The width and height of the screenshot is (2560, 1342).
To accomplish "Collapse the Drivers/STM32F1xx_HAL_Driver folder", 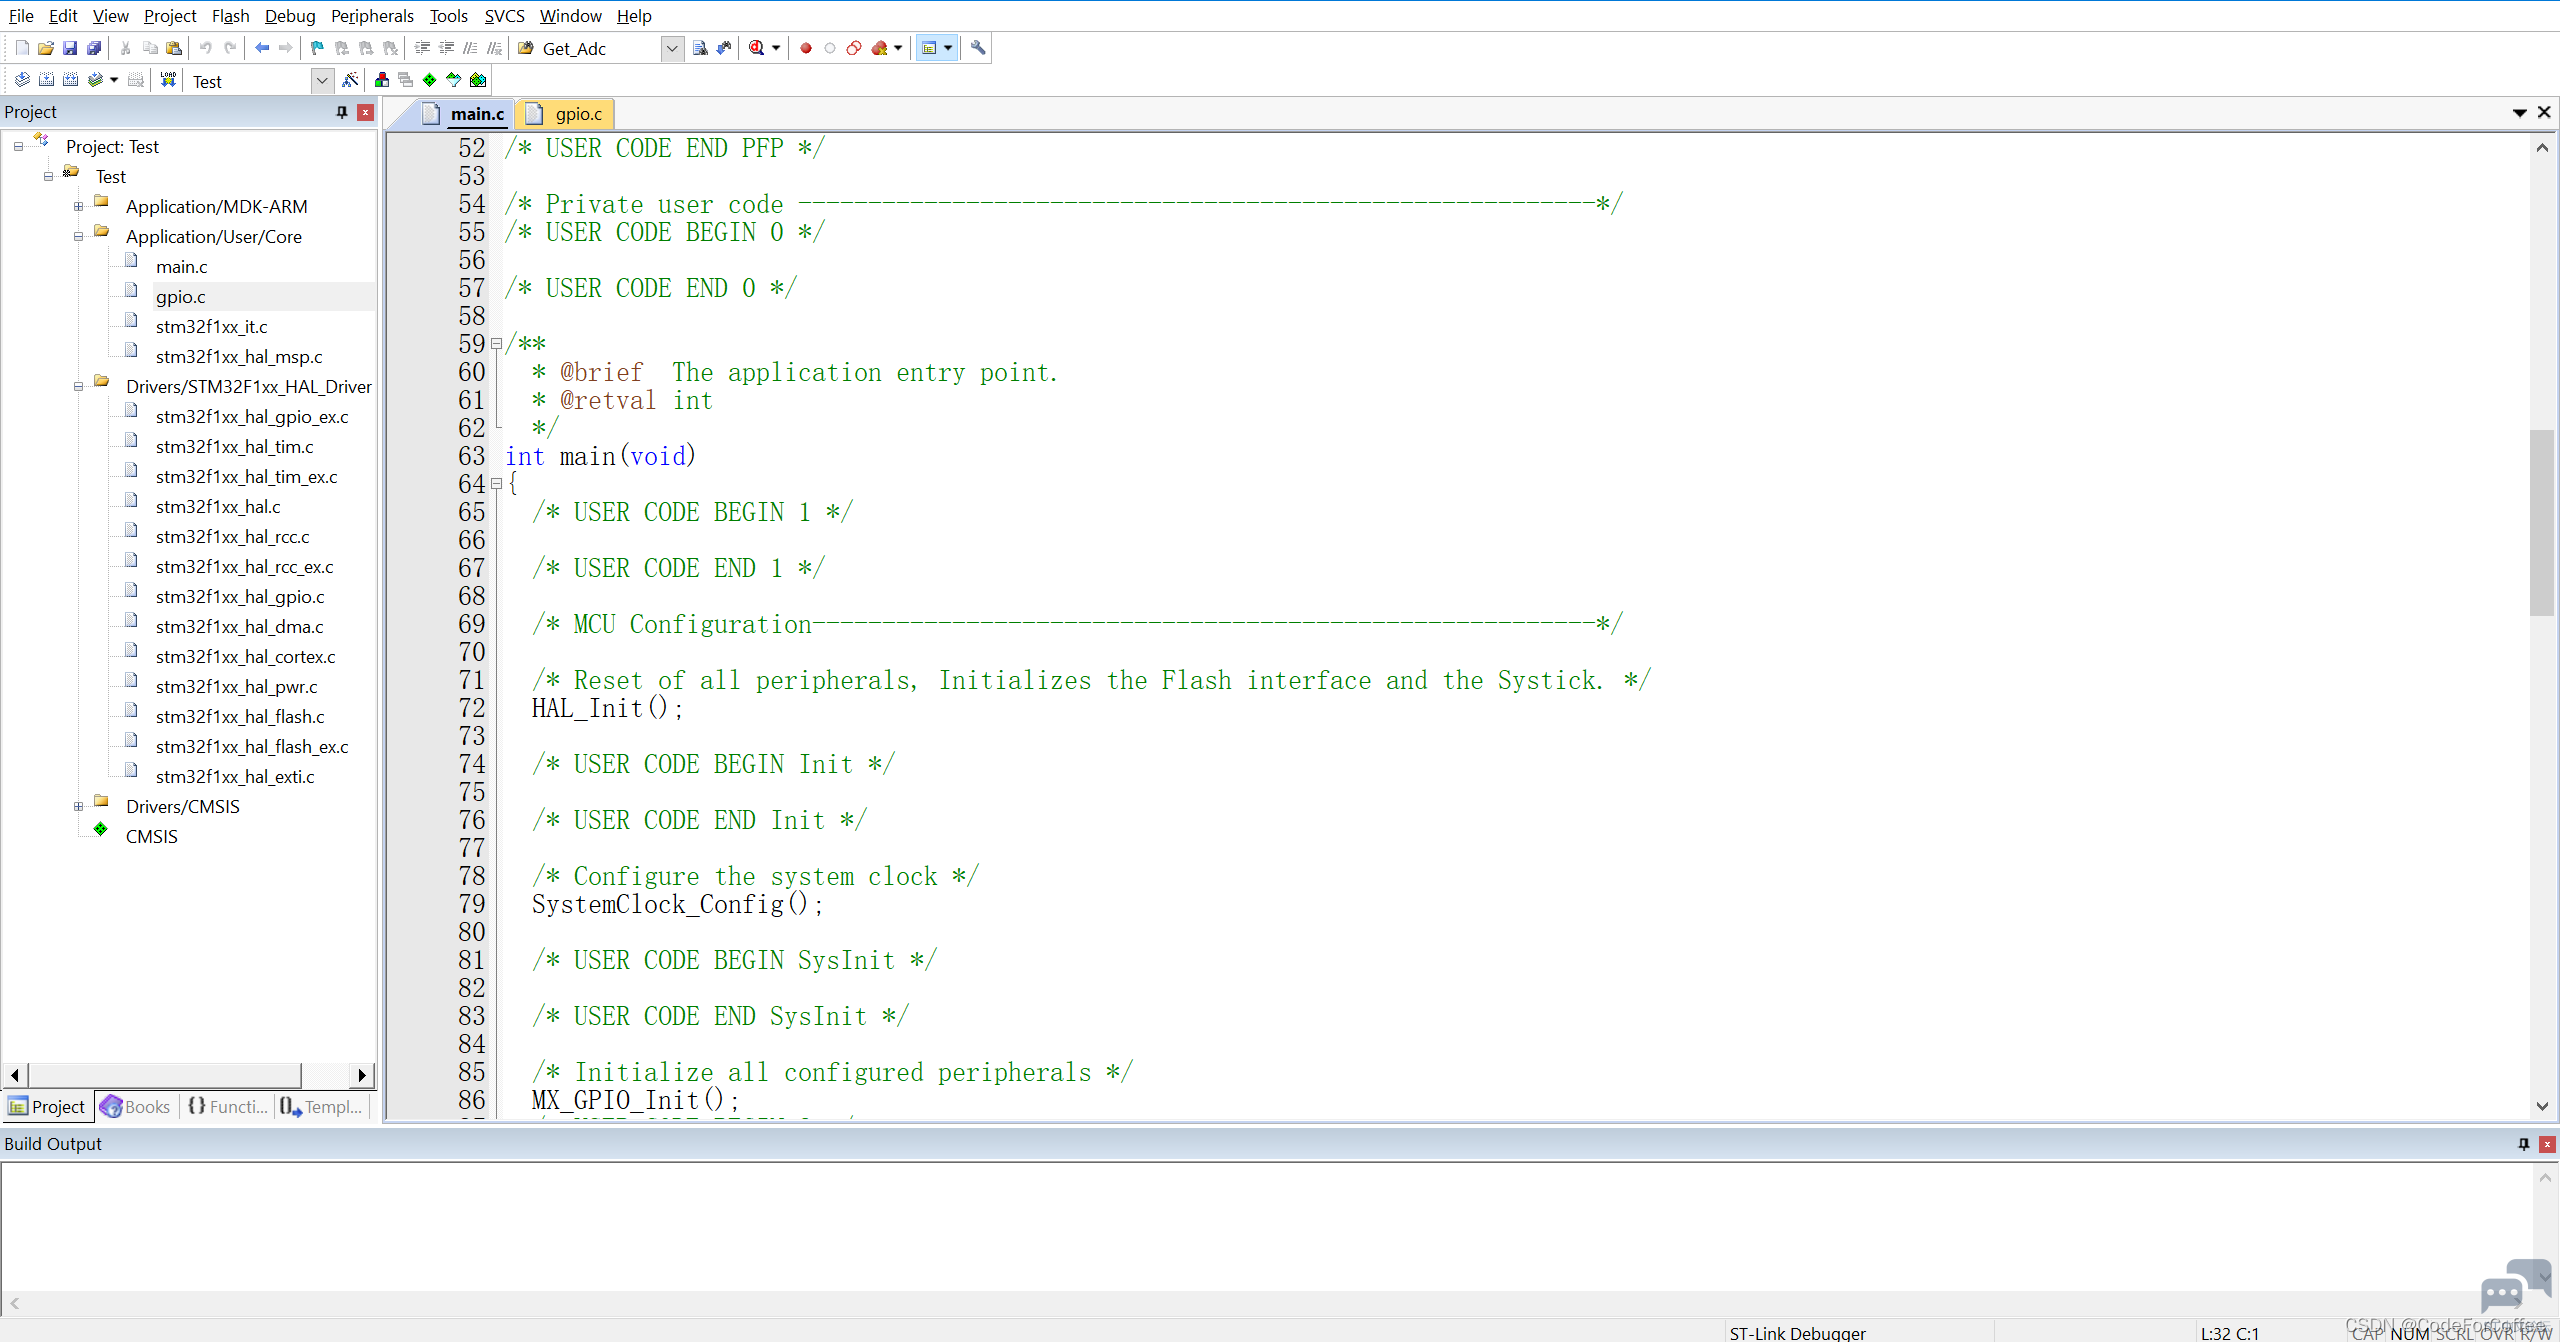I will [x=78, y=387].
